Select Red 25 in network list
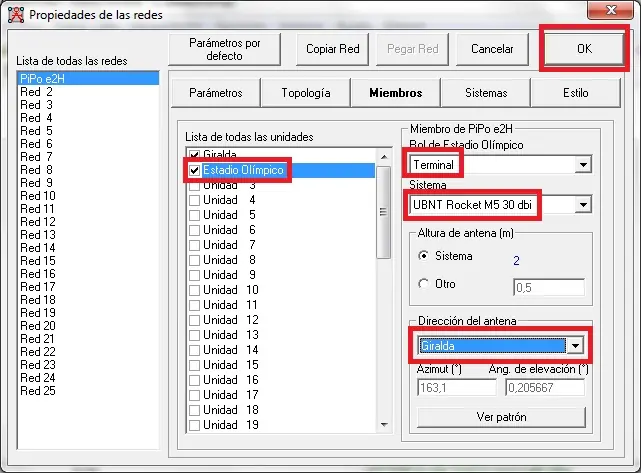This screenshot has width=641, height=473. [x=88, y=391]
